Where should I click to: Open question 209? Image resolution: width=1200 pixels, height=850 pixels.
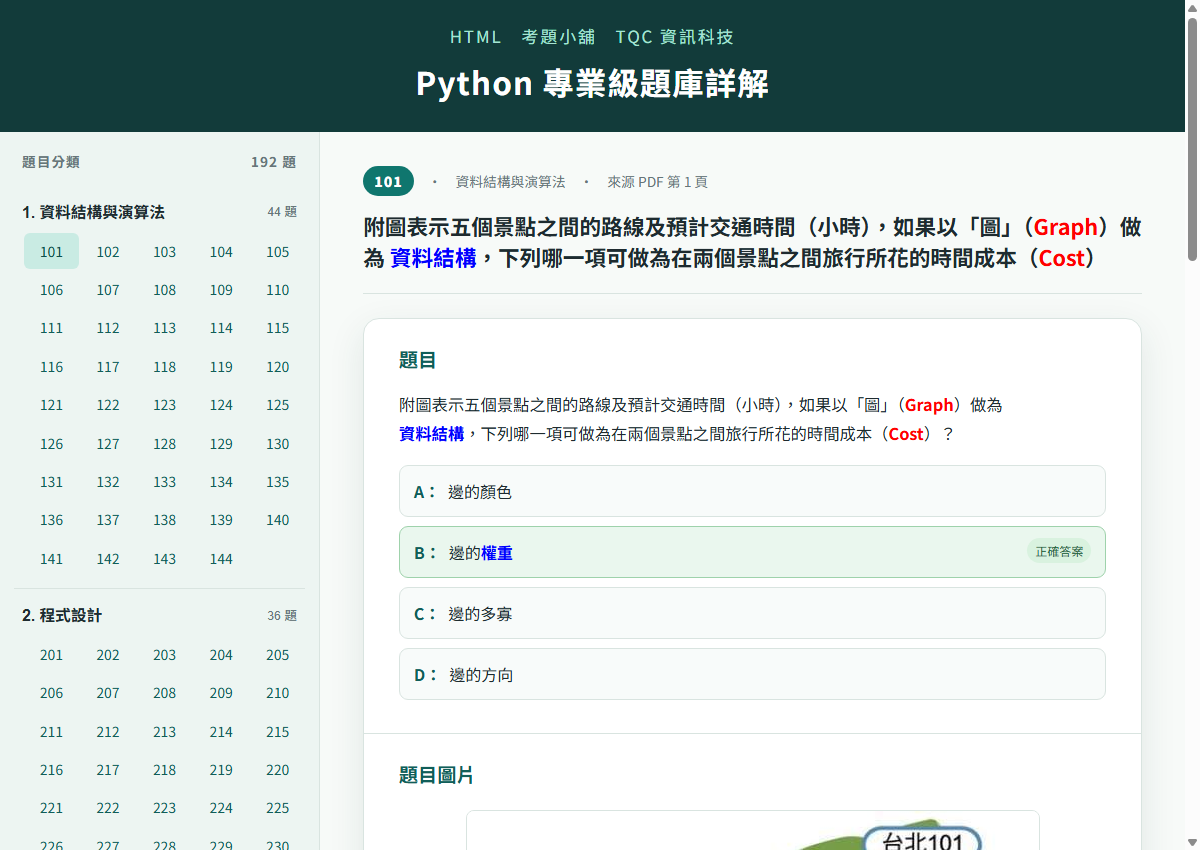tap(221, 693)
